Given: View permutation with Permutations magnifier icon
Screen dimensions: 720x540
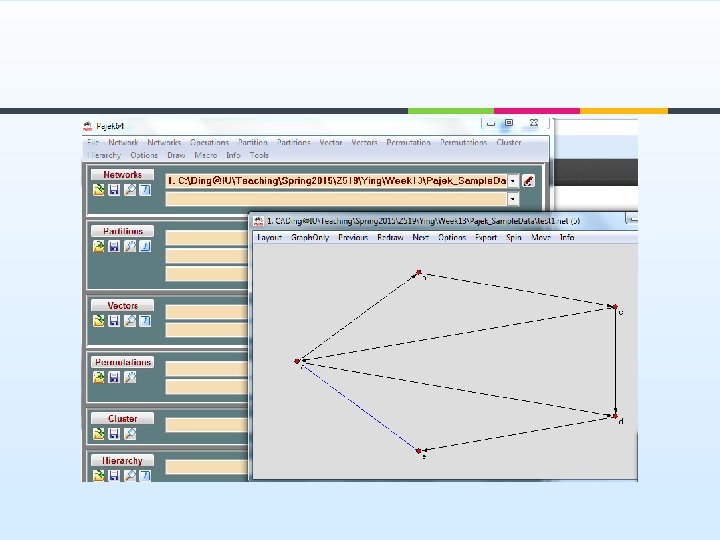Looking at the screenshot, I should coord(130,377).
